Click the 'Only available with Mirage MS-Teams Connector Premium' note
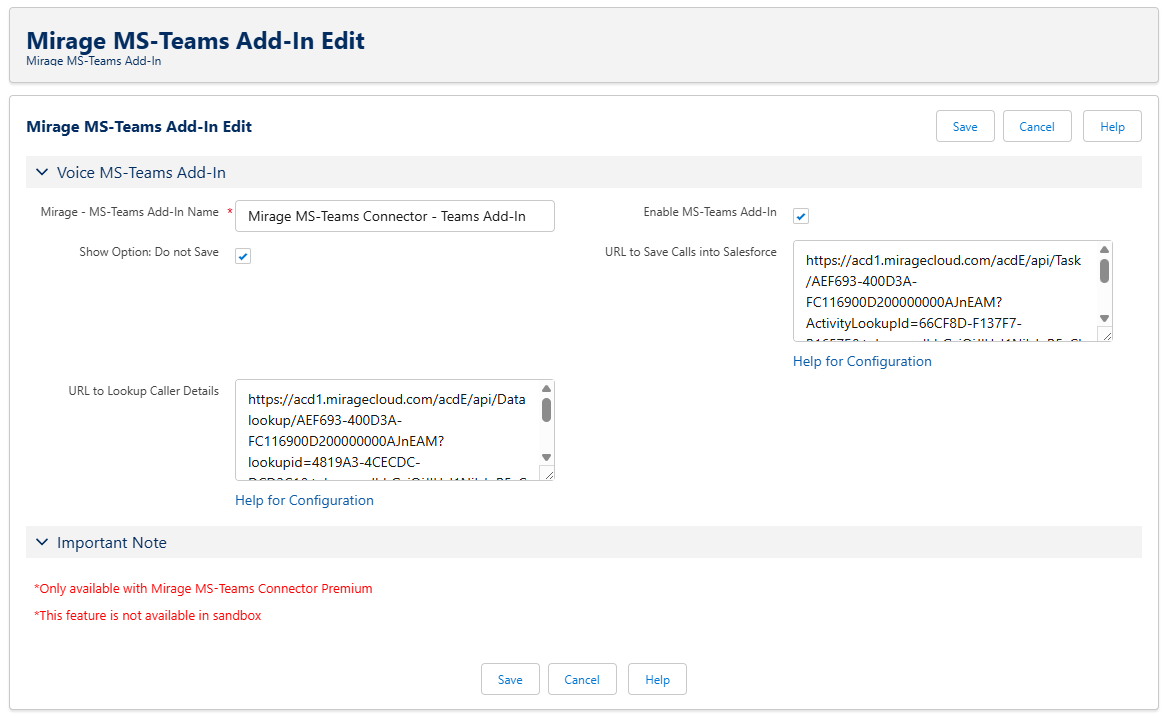Screen dimensions: 1162x718 [203, 588]
